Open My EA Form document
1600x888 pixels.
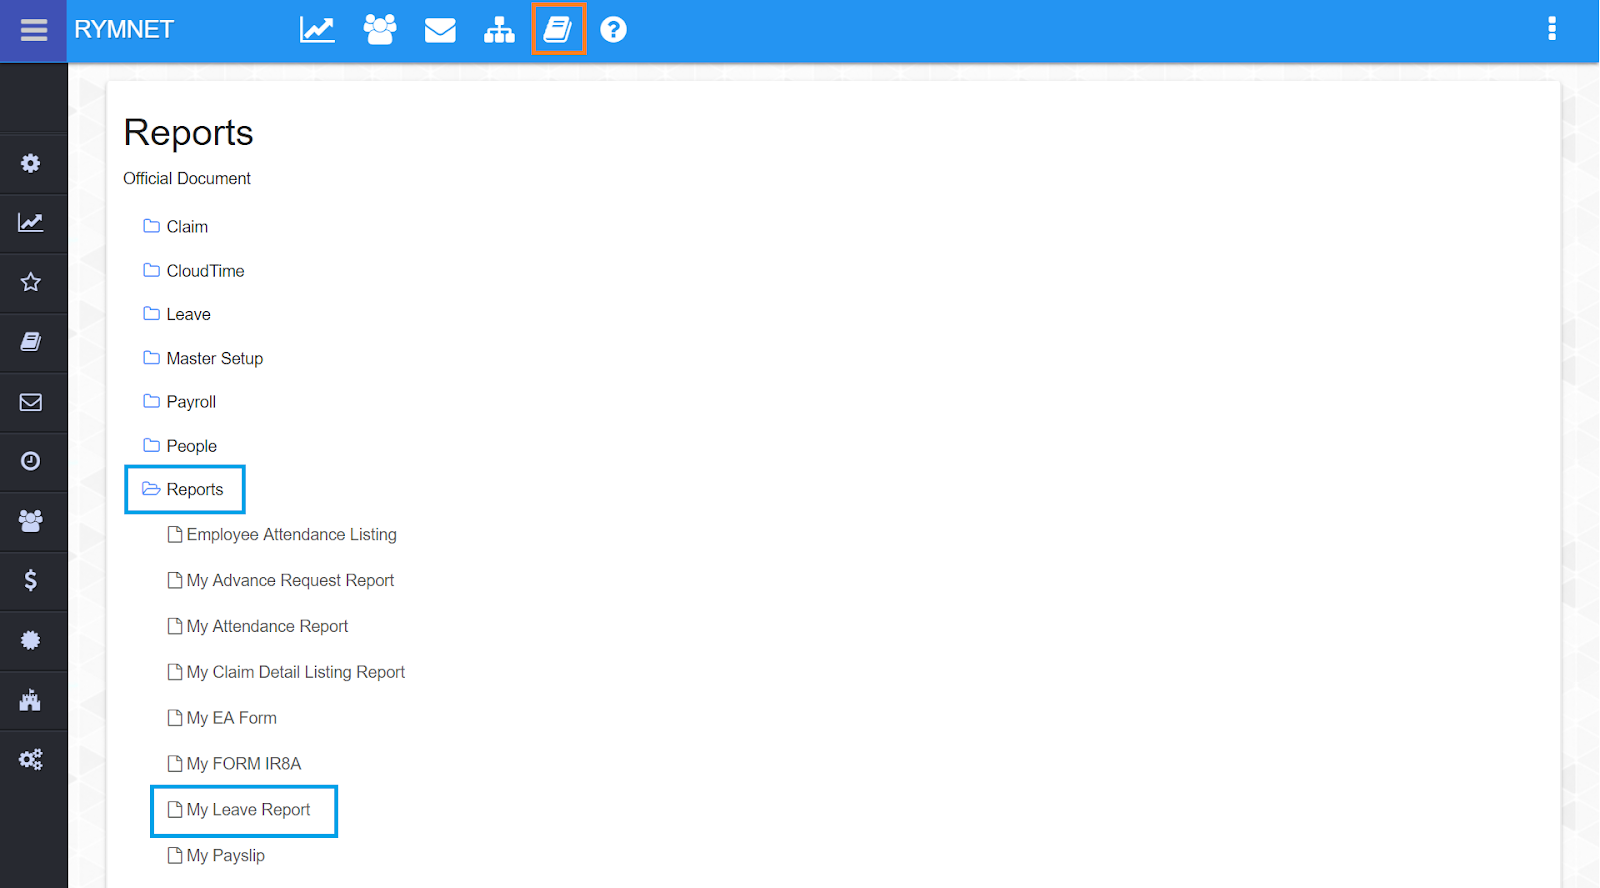[231, 718]
